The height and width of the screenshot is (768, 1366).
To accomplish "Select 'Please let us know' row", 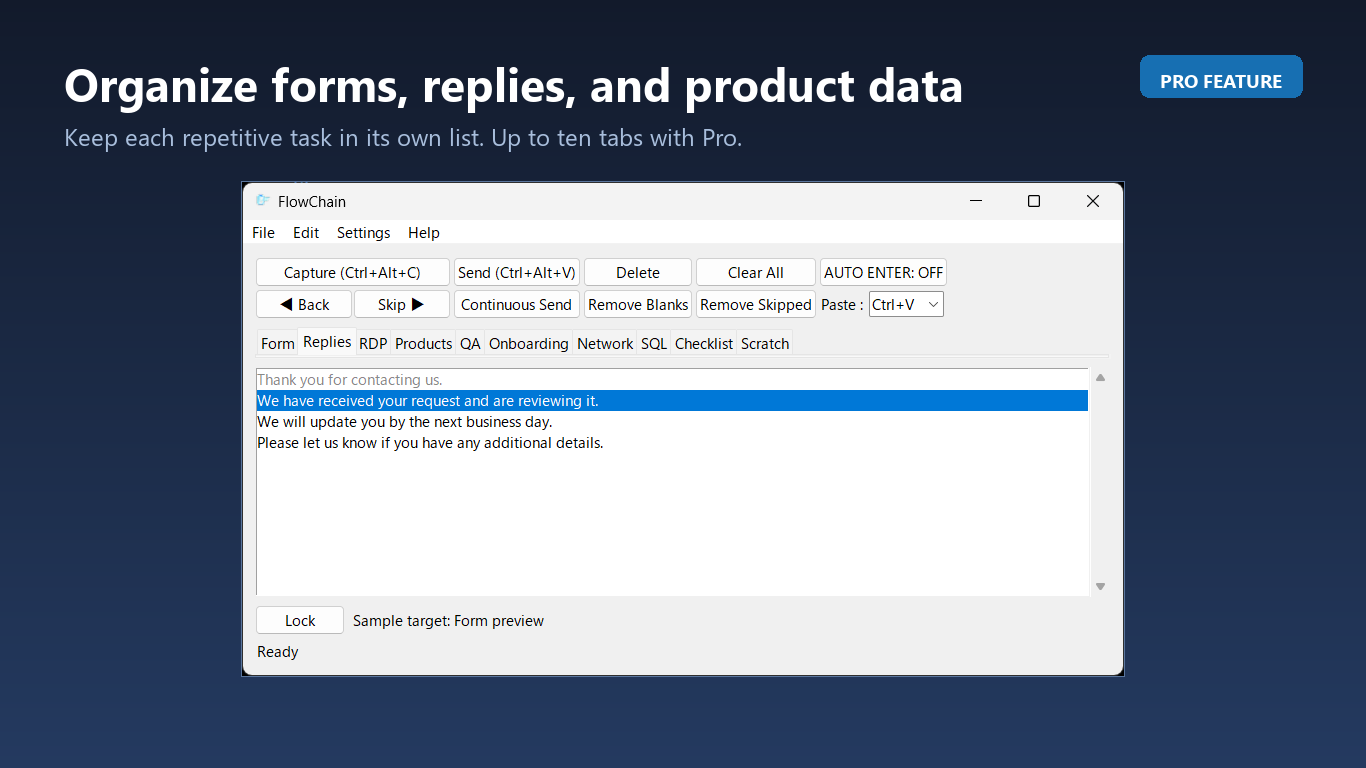I will point(672,442).
